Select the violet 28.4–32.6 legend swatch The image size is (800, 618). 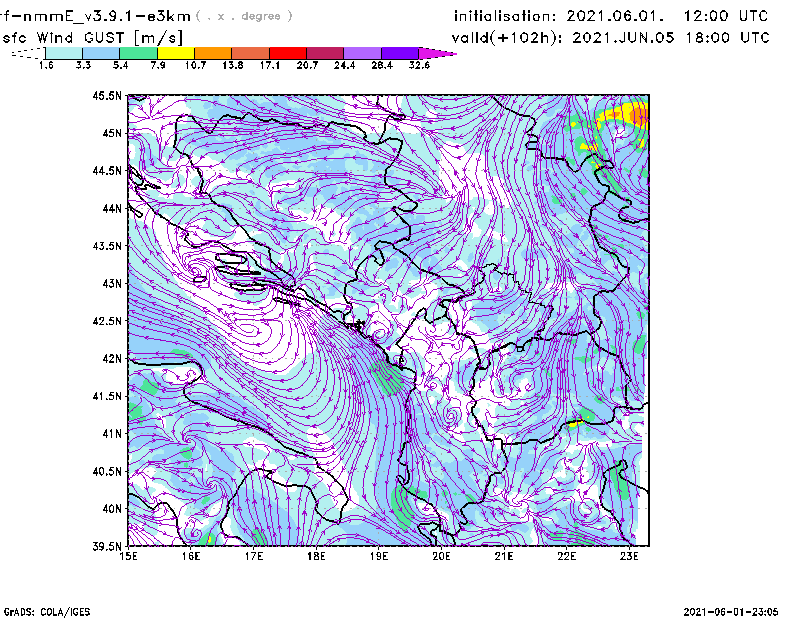(400, 53)
